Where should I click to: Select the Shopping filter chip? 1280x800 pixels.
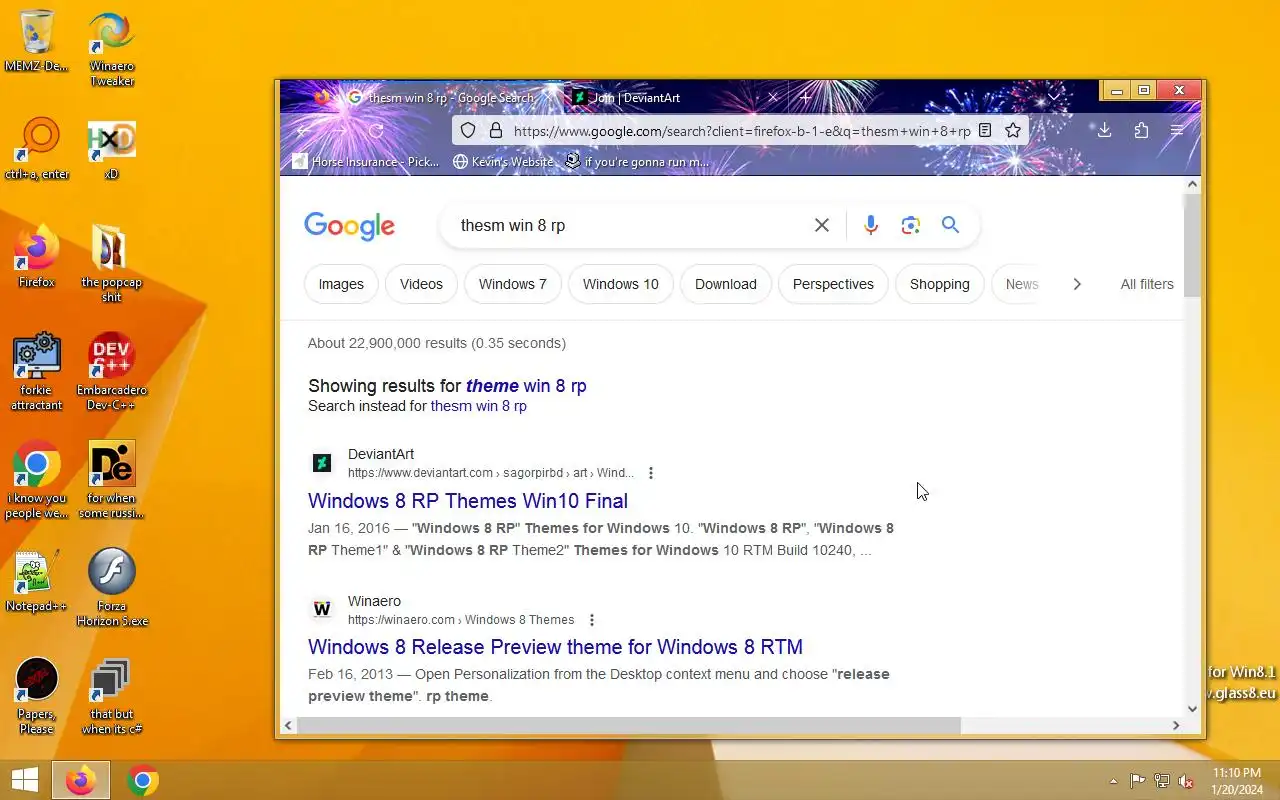pos(940,284)
